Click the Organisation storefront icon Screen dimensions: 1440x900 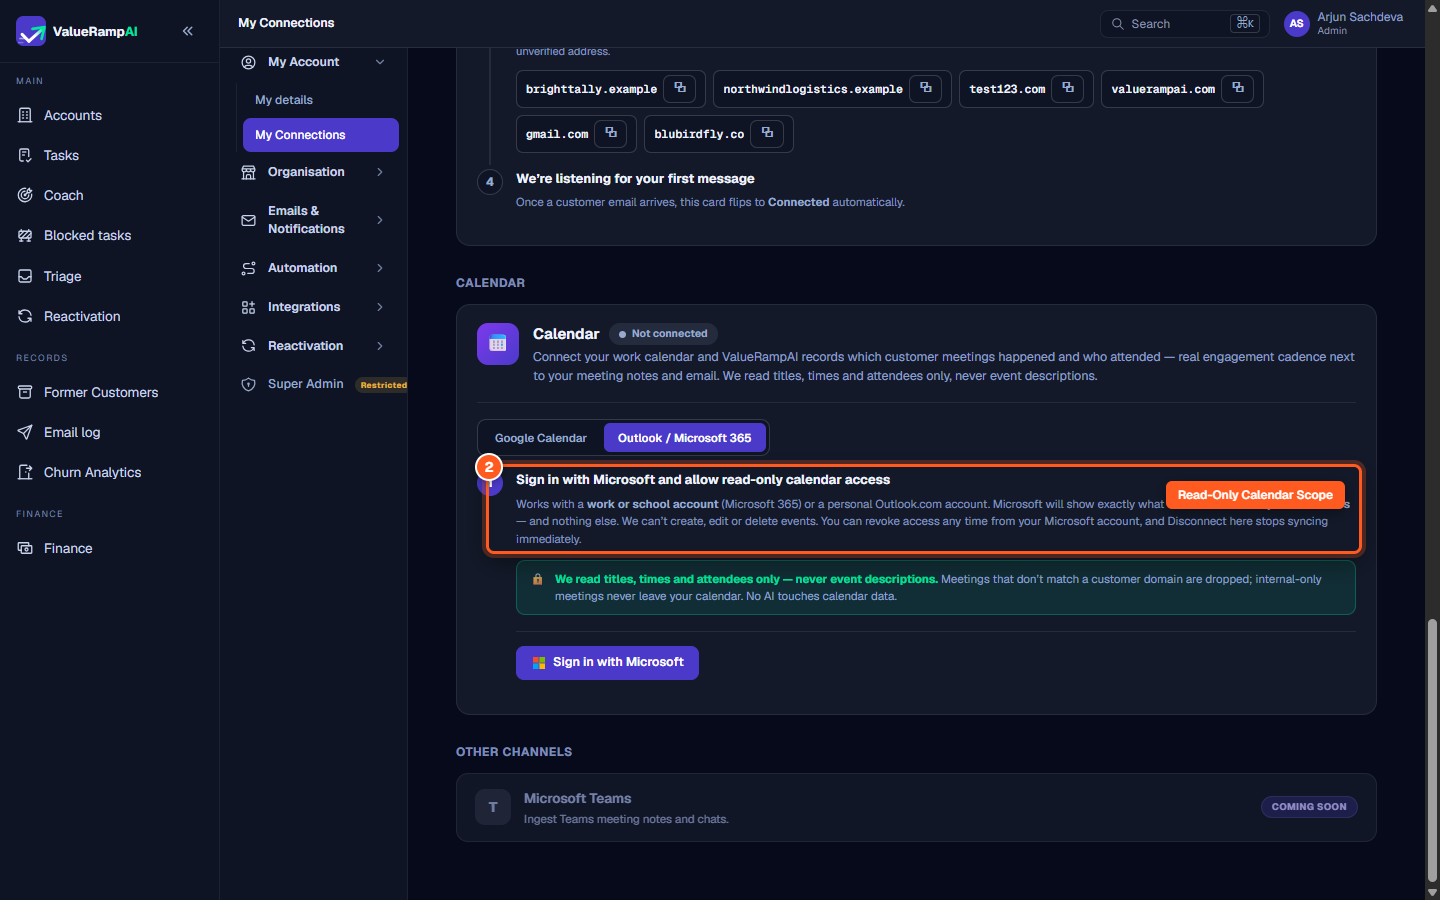pyautogui.click(x=248, y=172)
